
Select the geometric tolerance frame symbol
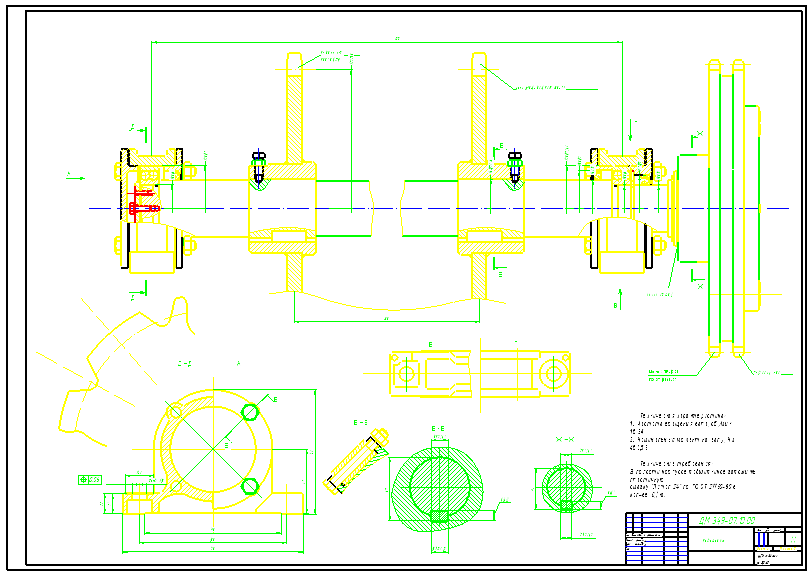click(89, 480)
